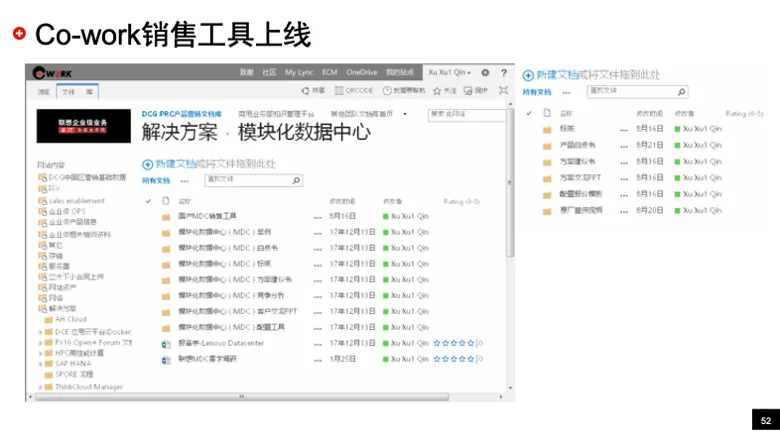780x439 pixels.
Task: Click 所有文档 view link in main list
Action: tap(156, 180)
